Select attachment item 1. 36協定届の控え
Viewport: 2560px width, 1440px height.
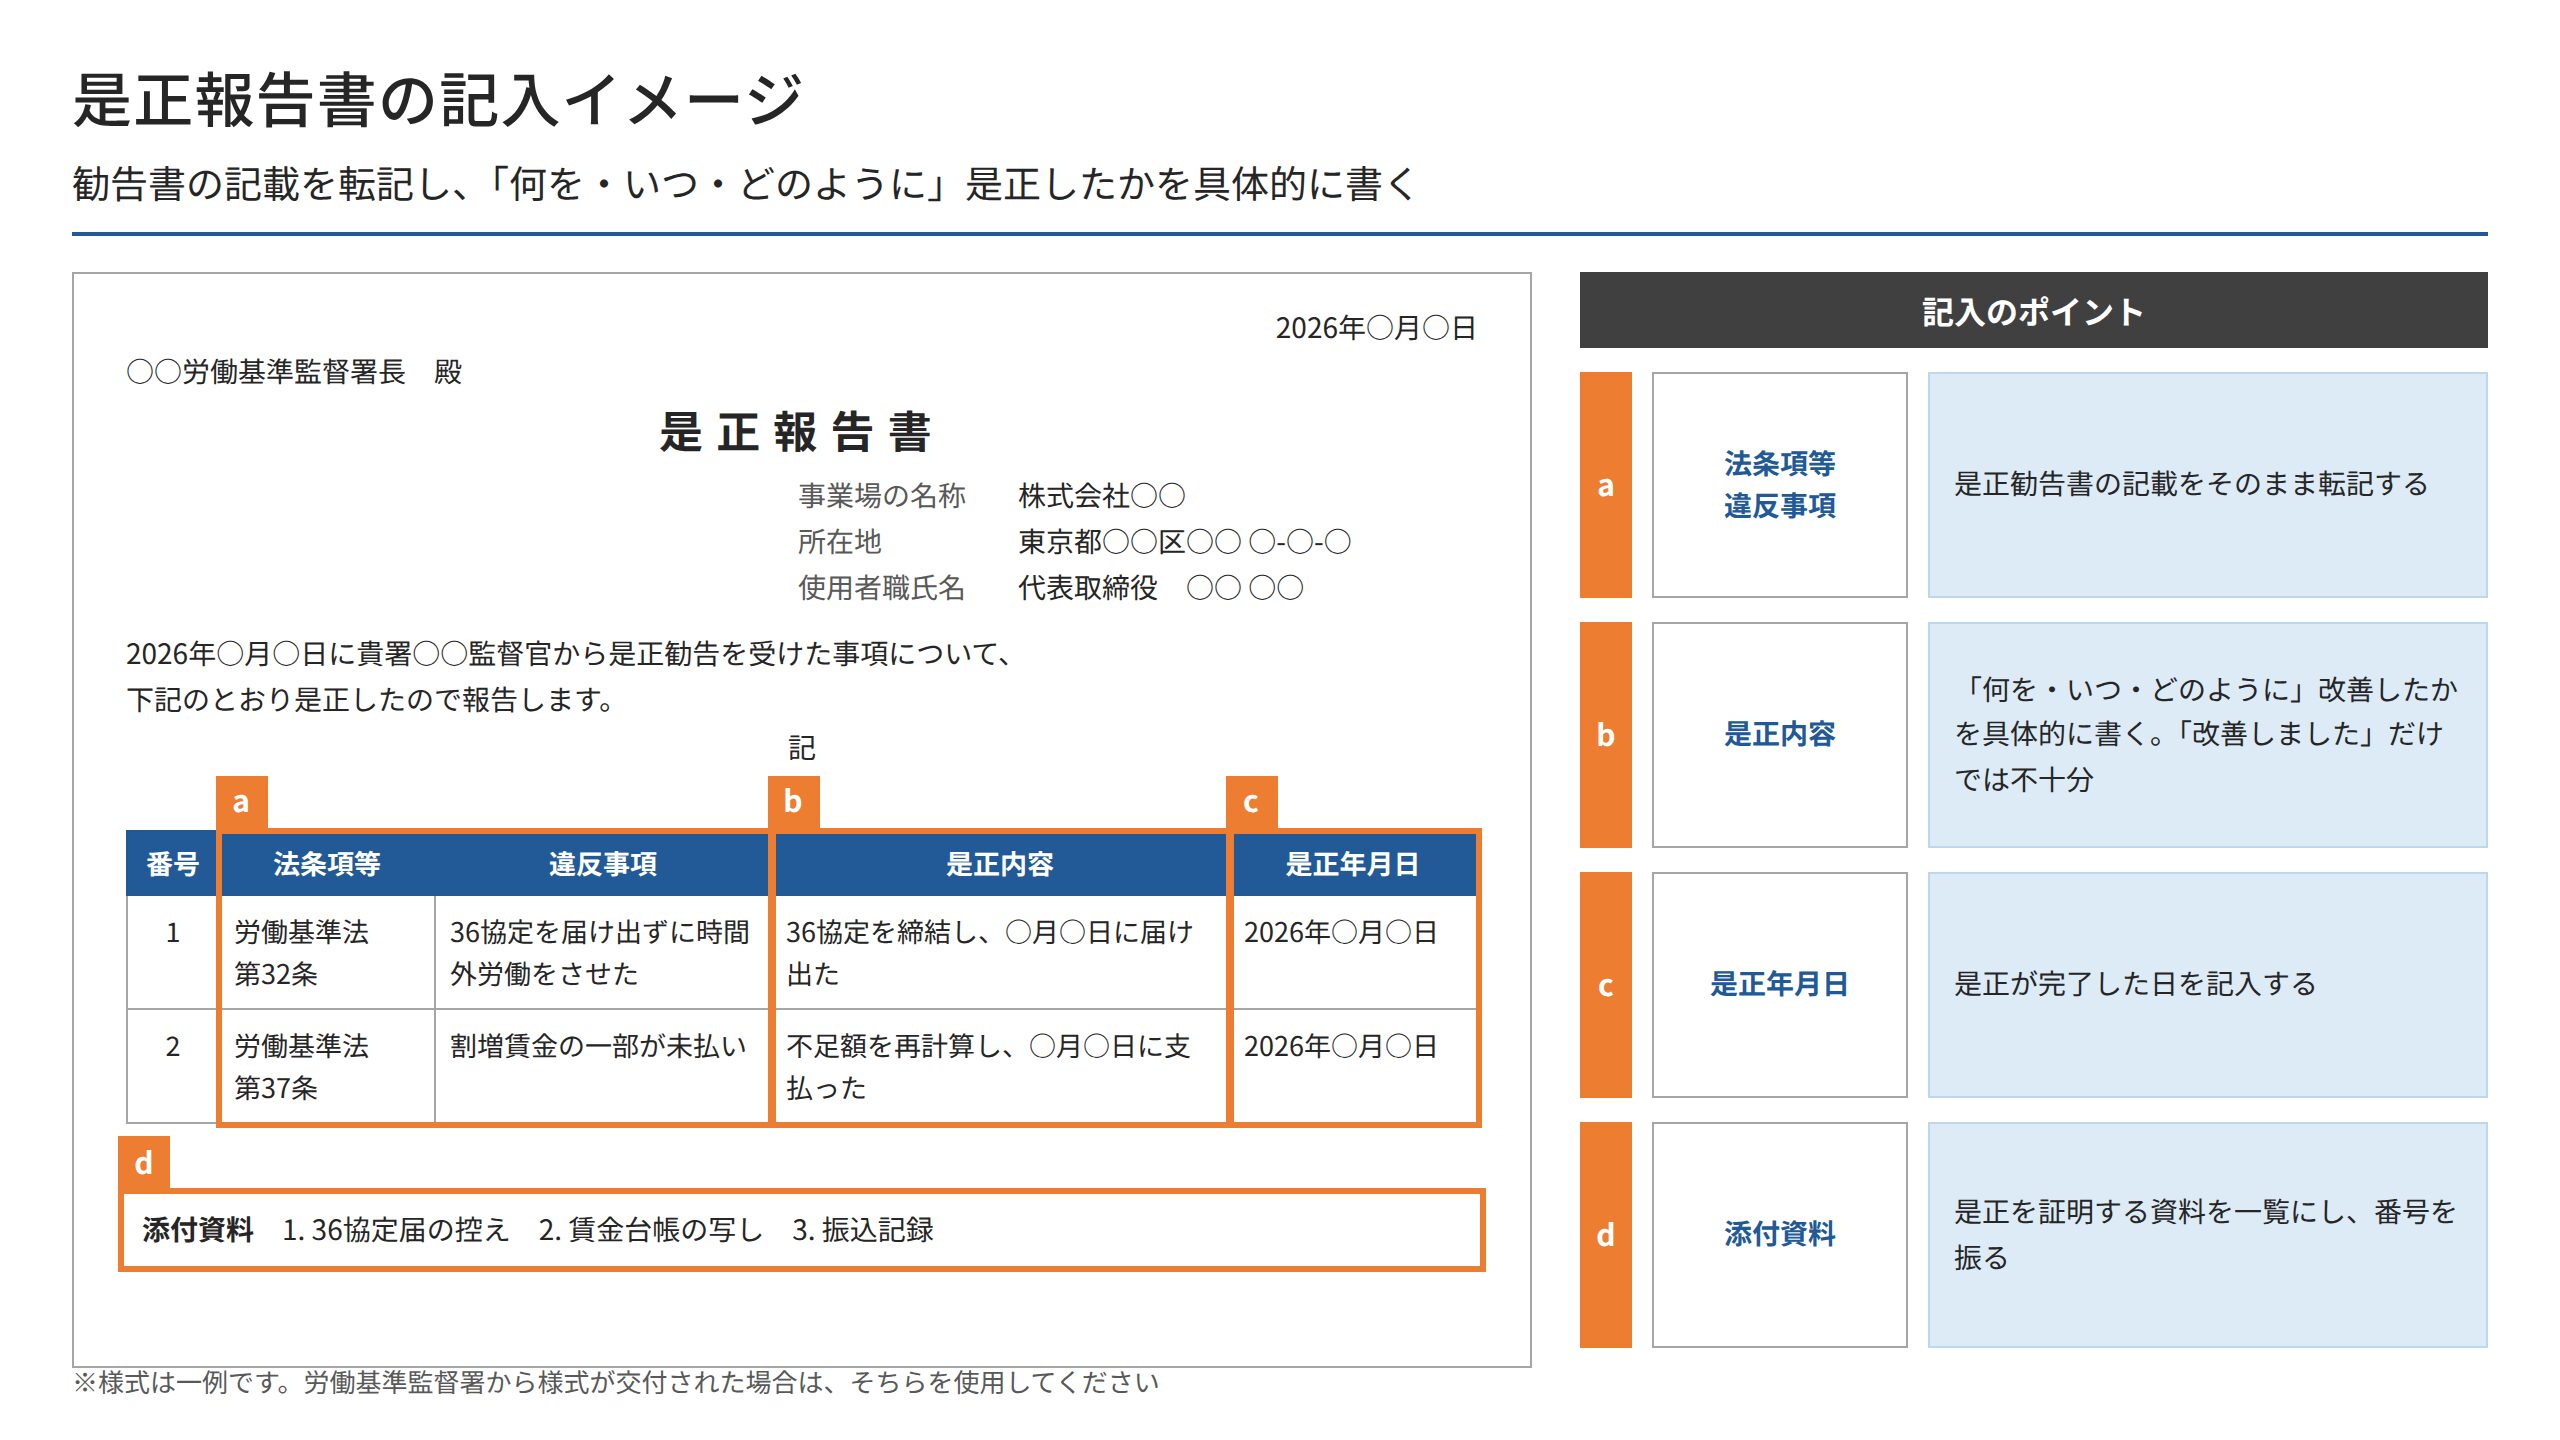click(x=396, y=1229)
